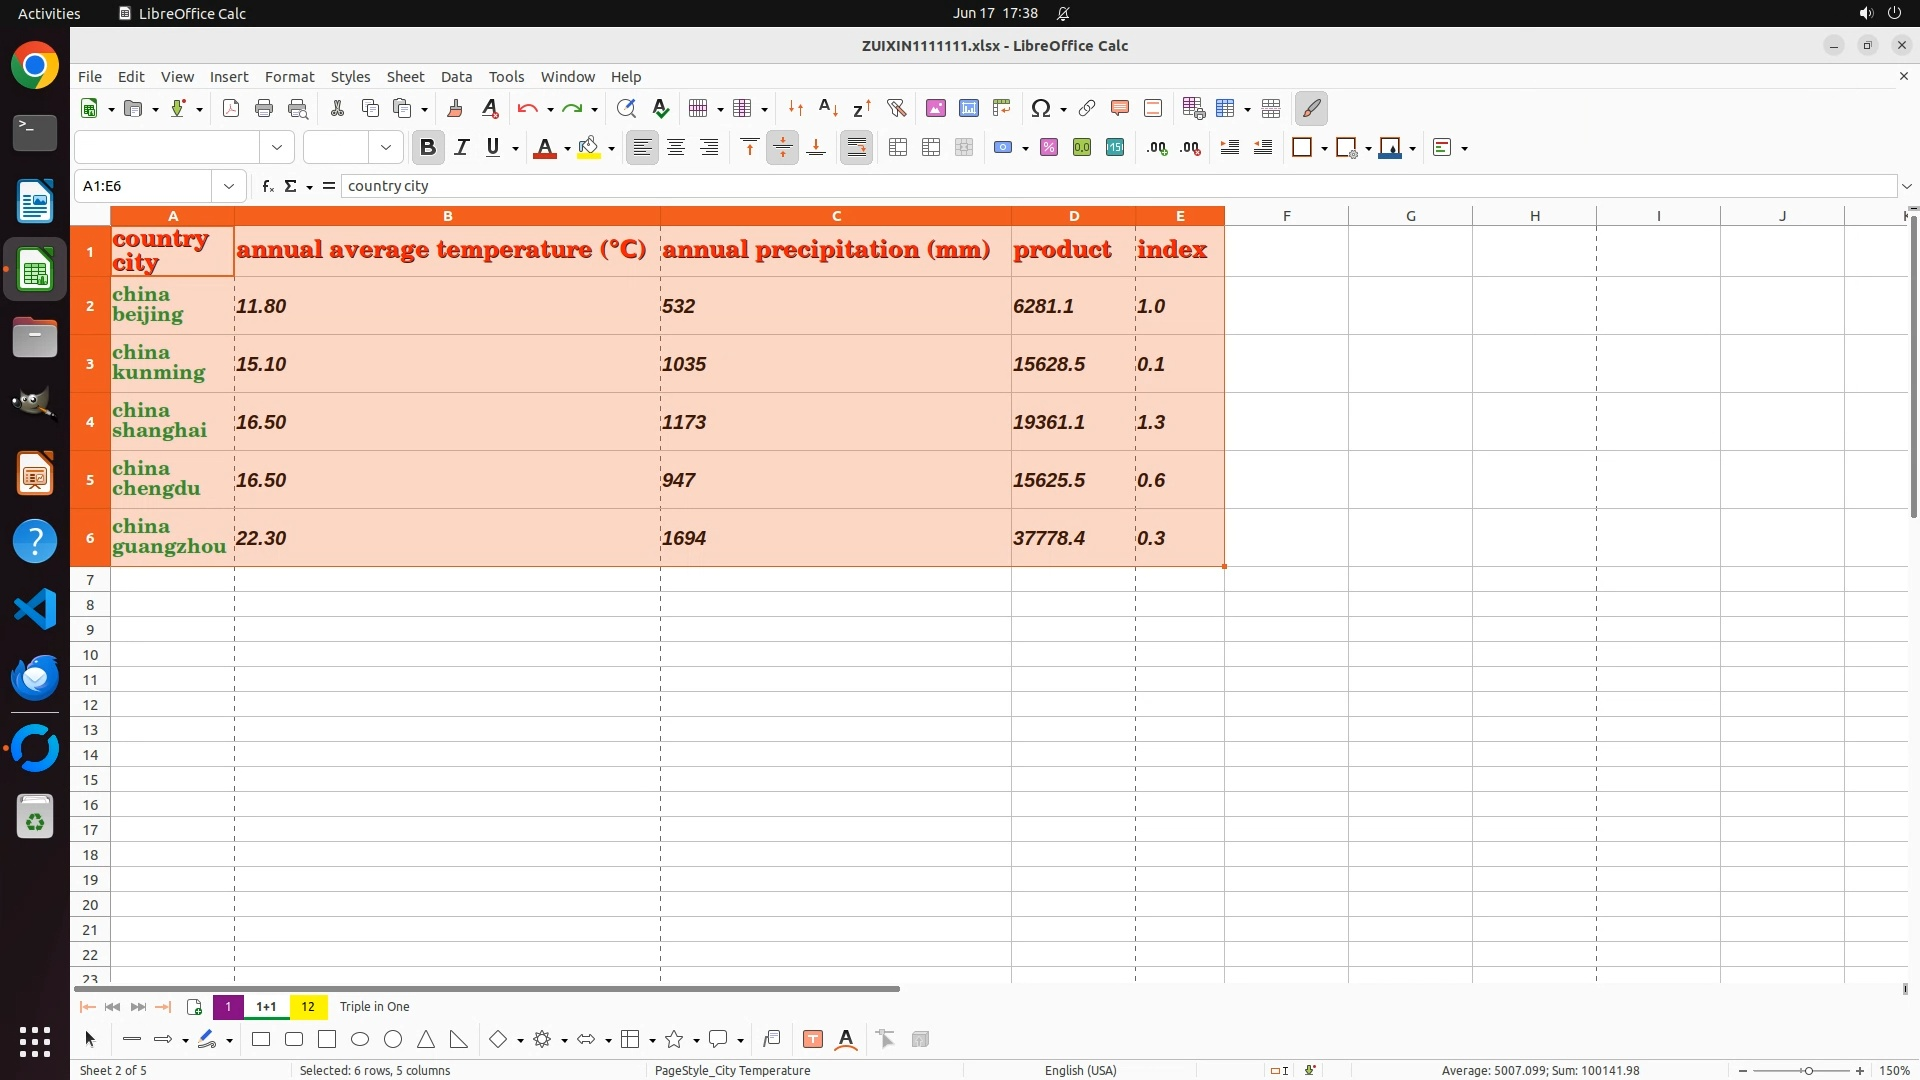Toggle the Wrap Text button
Viewport: 1920px width, 1080px height.
point(857,148)
